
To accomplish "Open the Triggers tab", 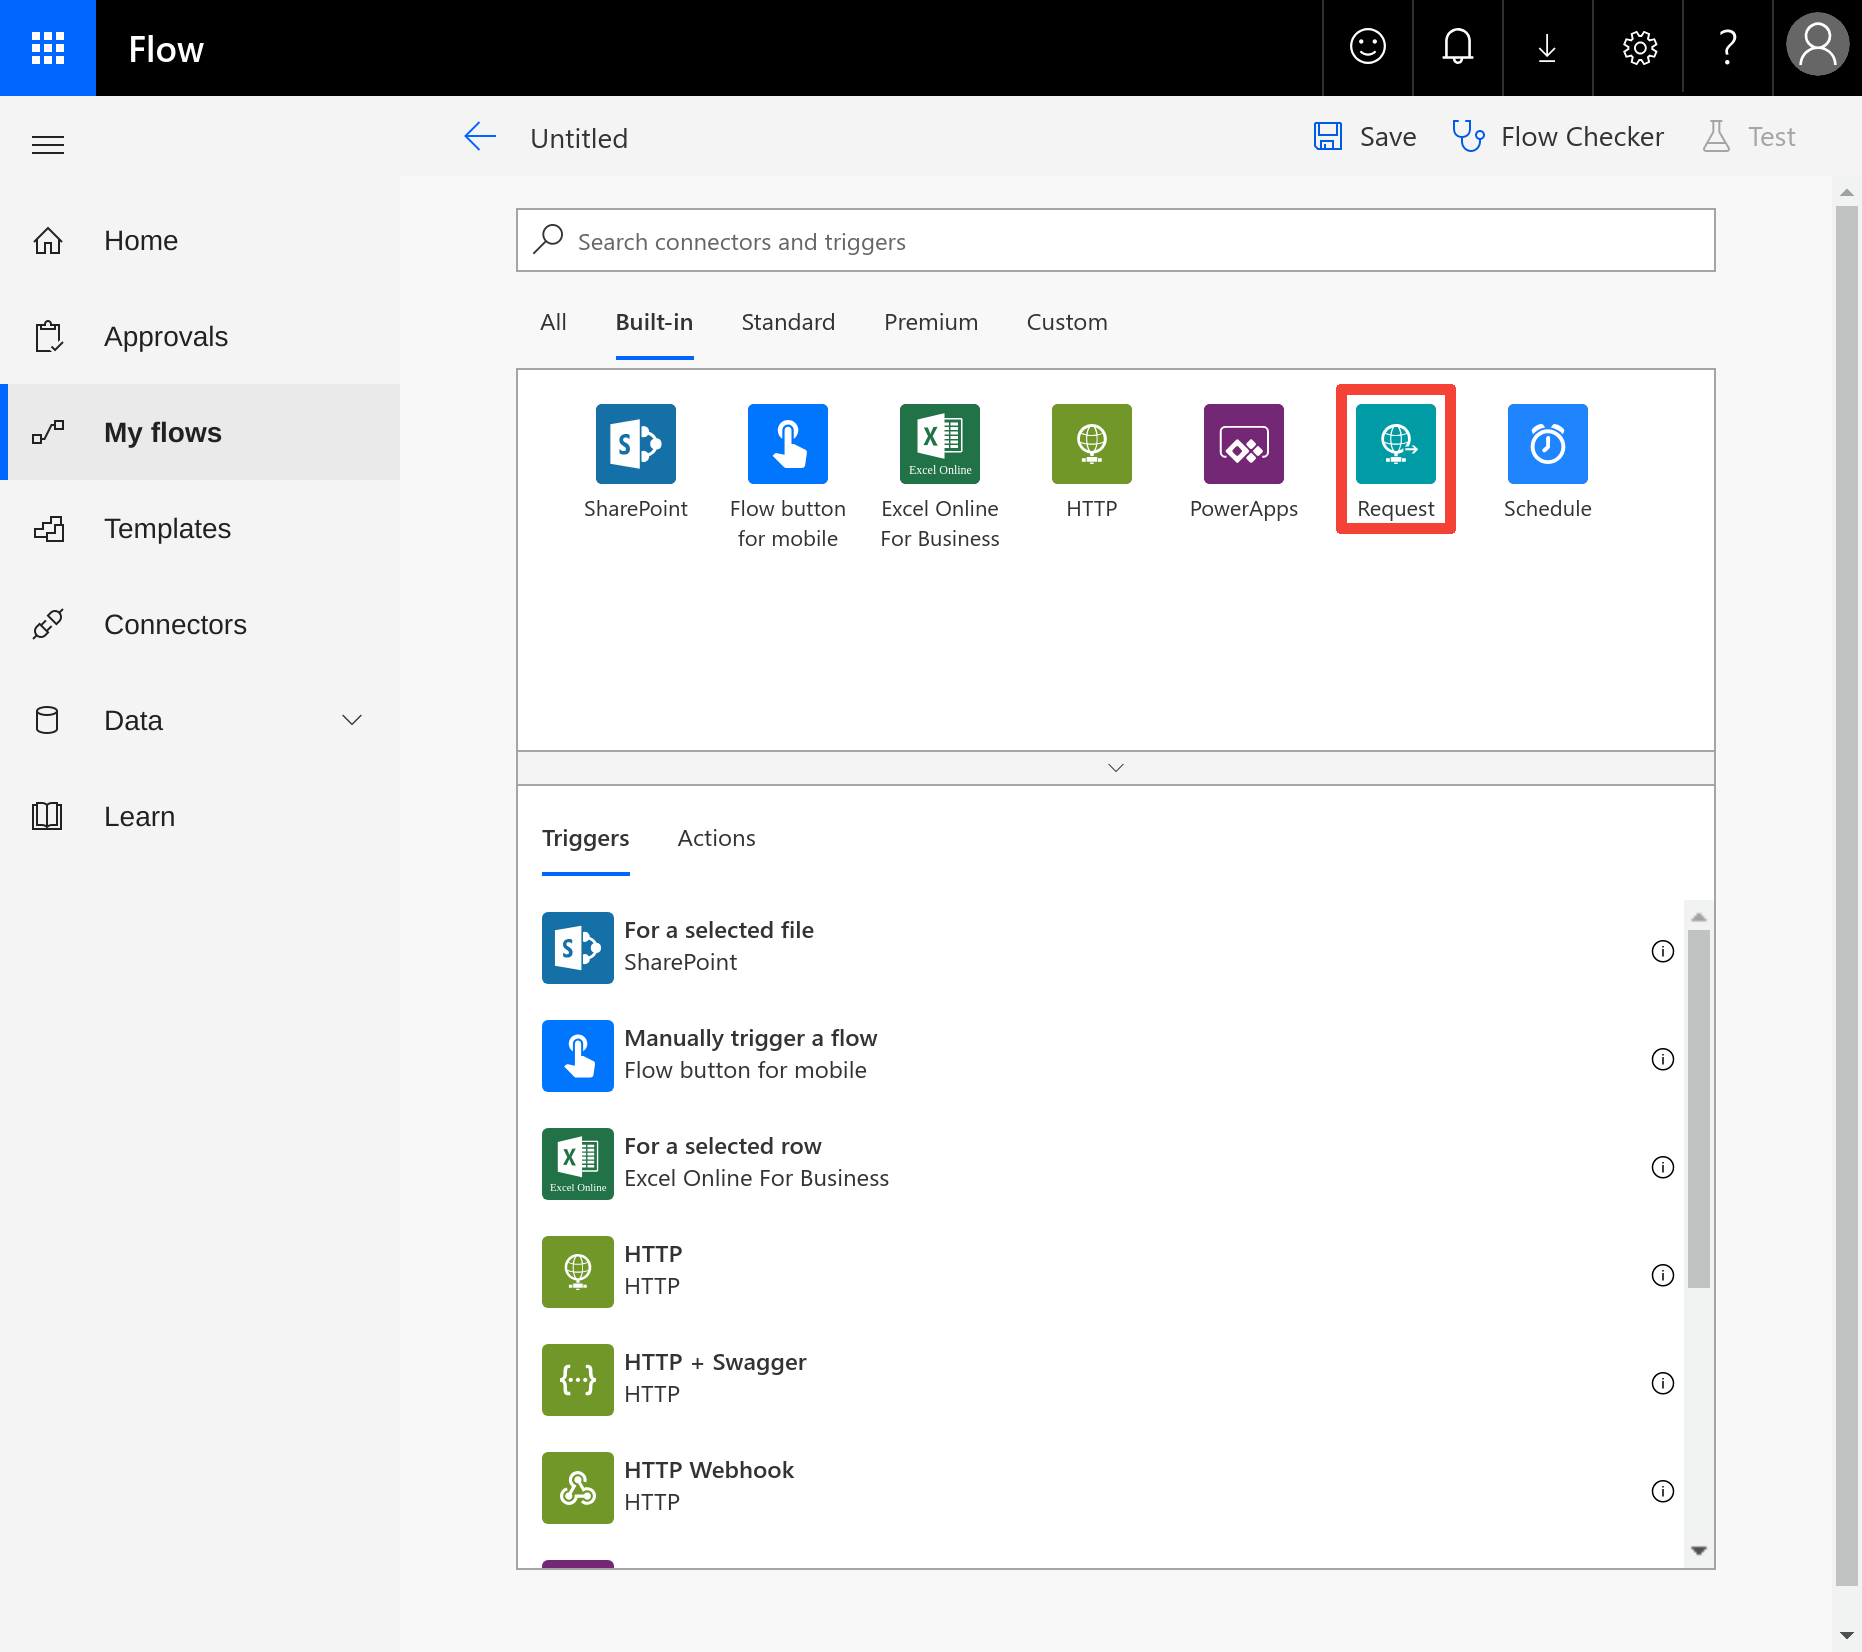I will 585,838.
